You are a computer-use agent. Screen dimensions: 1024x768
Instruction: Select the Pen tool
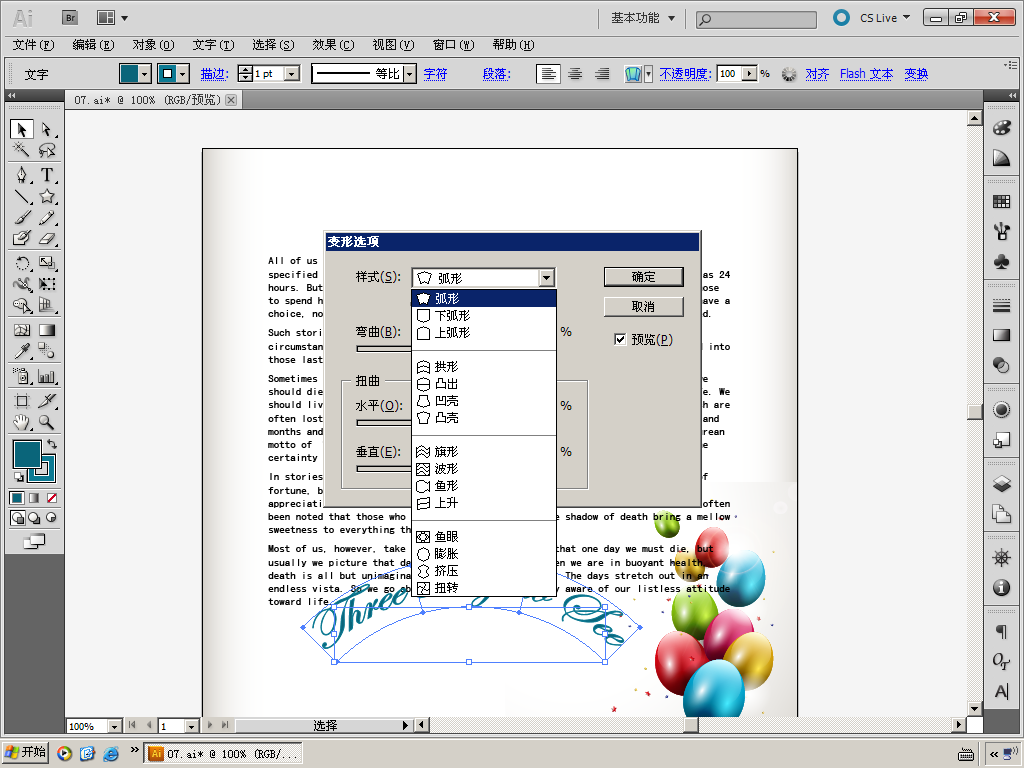coord(22,175)
